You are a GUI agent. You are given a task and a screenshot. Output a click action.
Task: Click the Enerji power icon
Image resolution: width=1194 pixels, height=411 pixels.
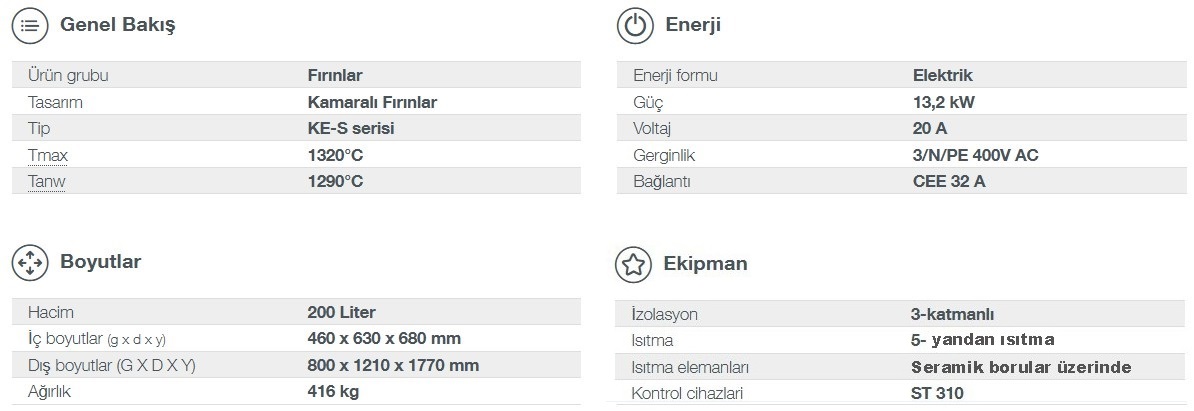coord(634,26)
